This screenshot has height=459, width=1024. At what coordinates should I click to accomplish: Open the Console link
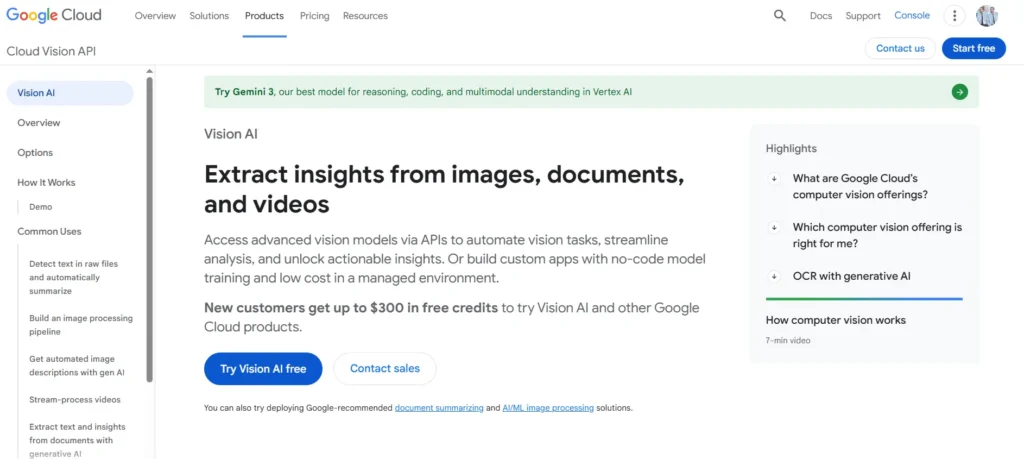click(x=912, y=16)
